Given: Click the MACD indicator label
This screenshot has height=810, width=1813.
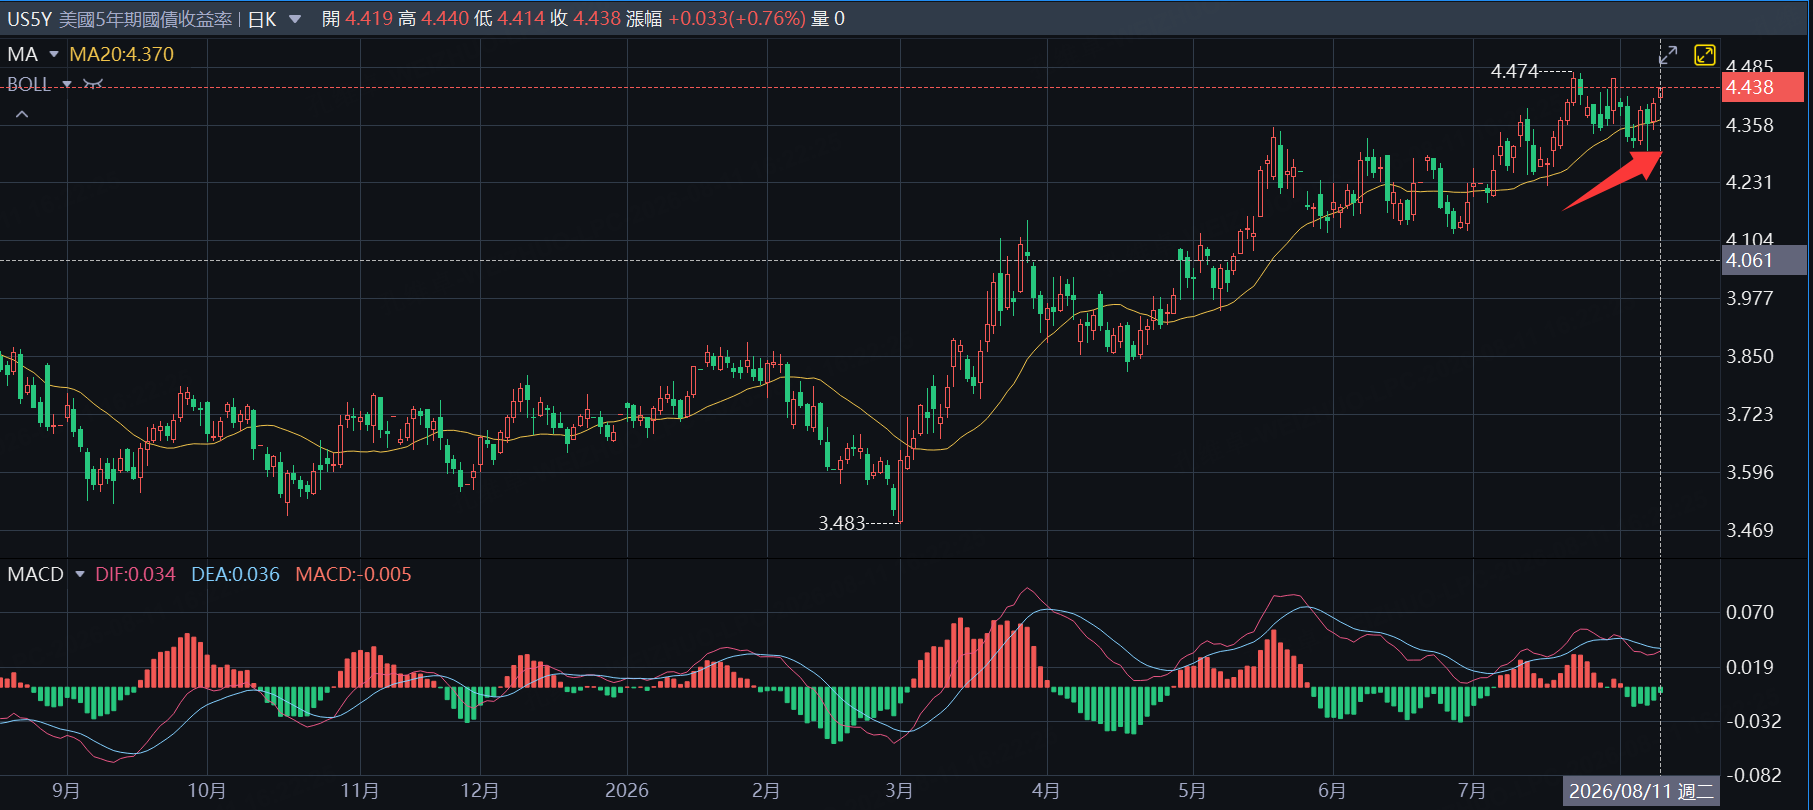Looking at the screenshot, I should click(36, 574).
